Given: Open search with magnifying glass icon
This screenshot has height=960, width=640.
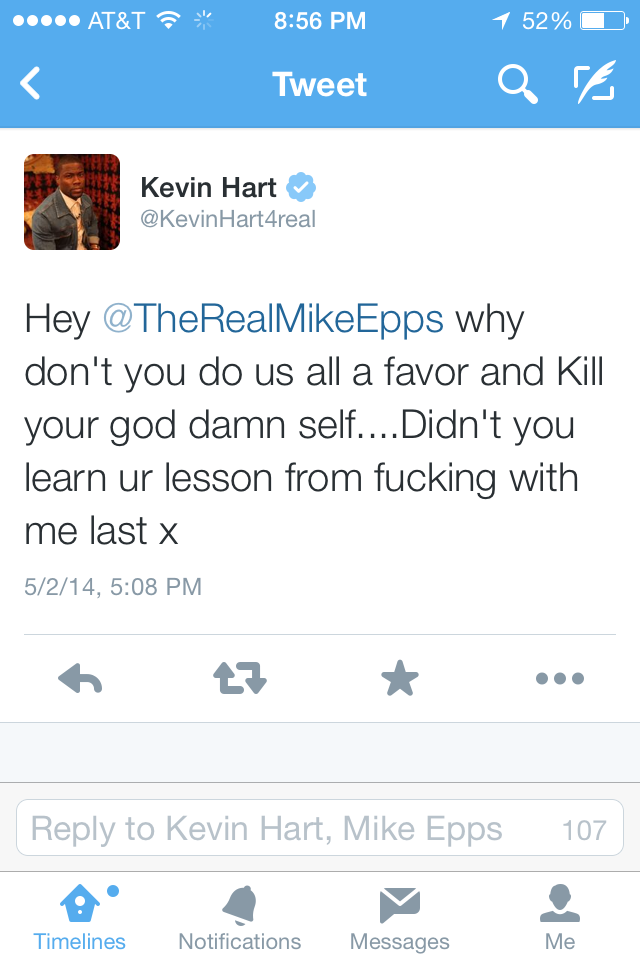Looking at the screenshot, I should point(518,84).
